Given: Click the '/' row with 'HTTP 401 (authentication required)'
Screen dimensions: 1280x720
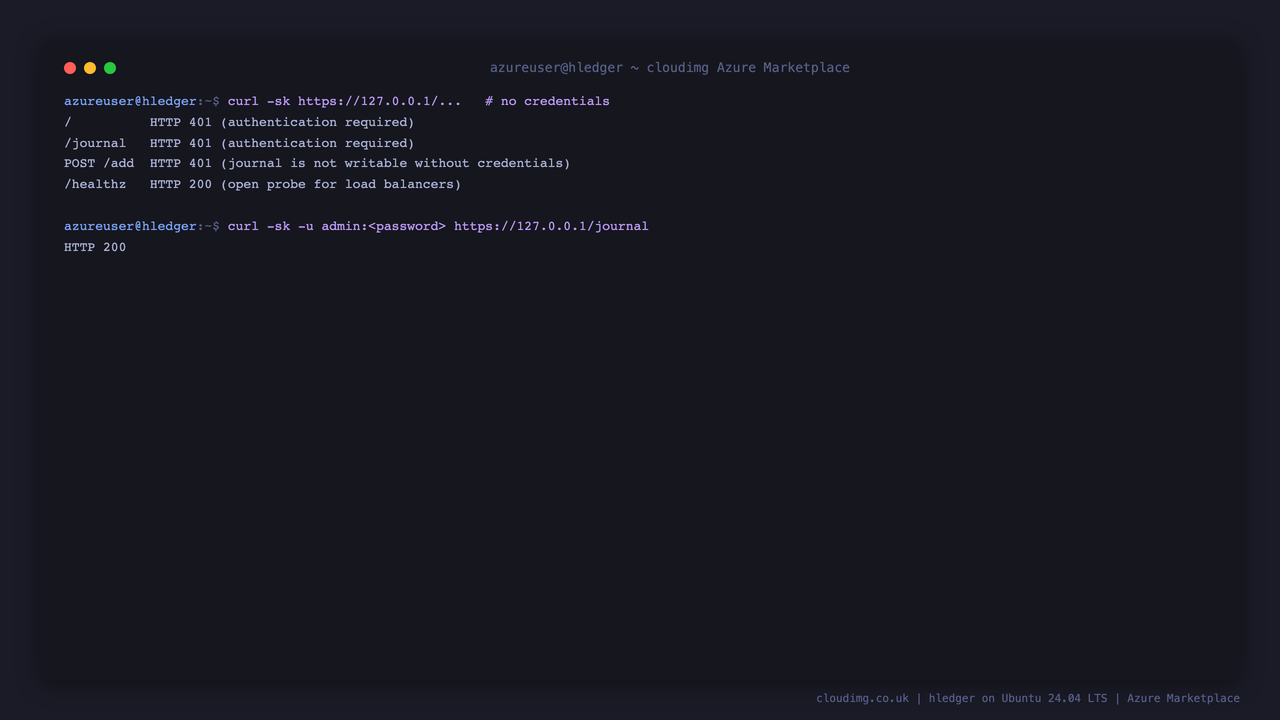Looking at the screenshot, I should point(239,122).
